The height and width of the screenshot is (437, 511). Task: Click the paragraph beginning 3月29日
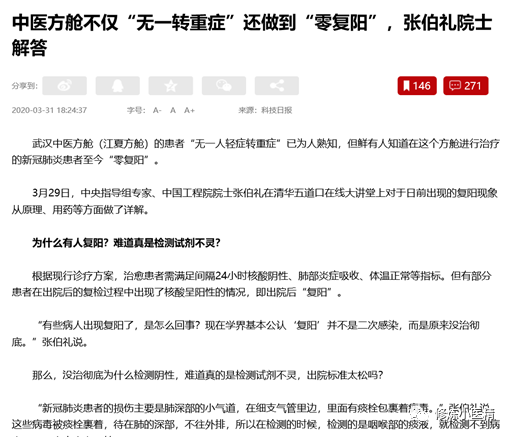coord(255,201)
